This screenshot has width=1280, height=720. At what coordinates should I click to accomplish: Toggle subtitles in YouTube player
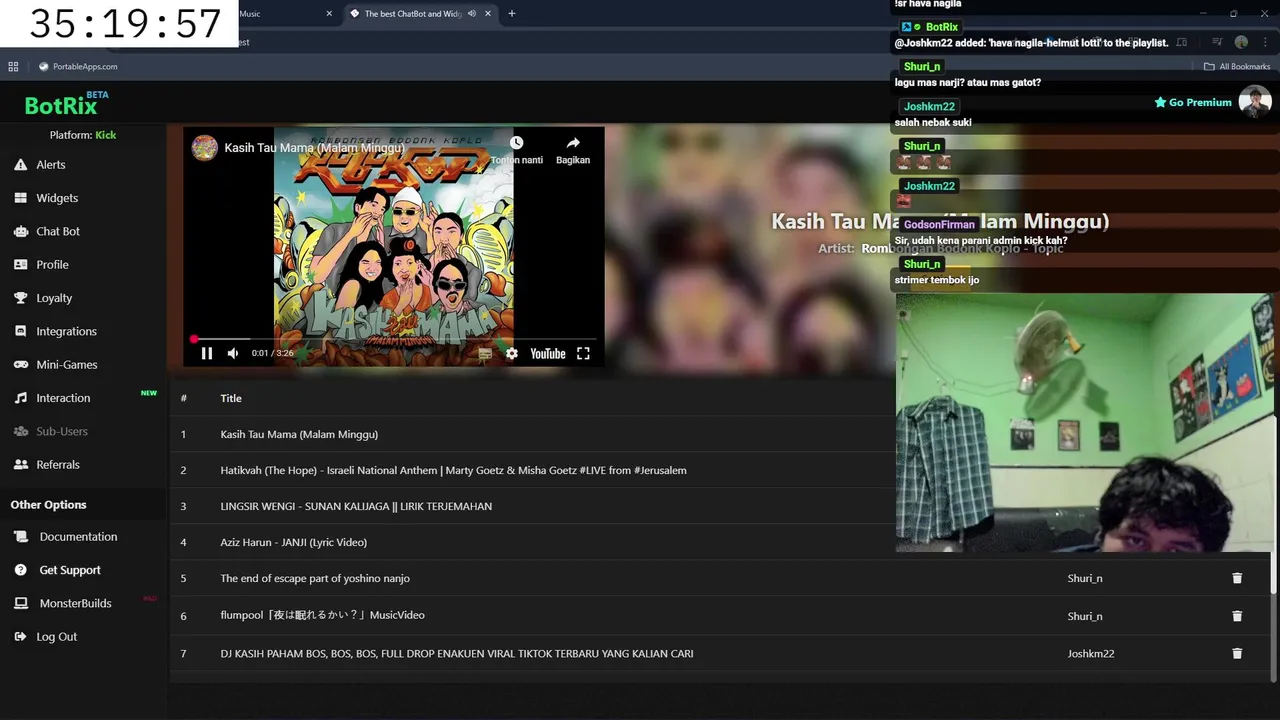tap(485, 353)
